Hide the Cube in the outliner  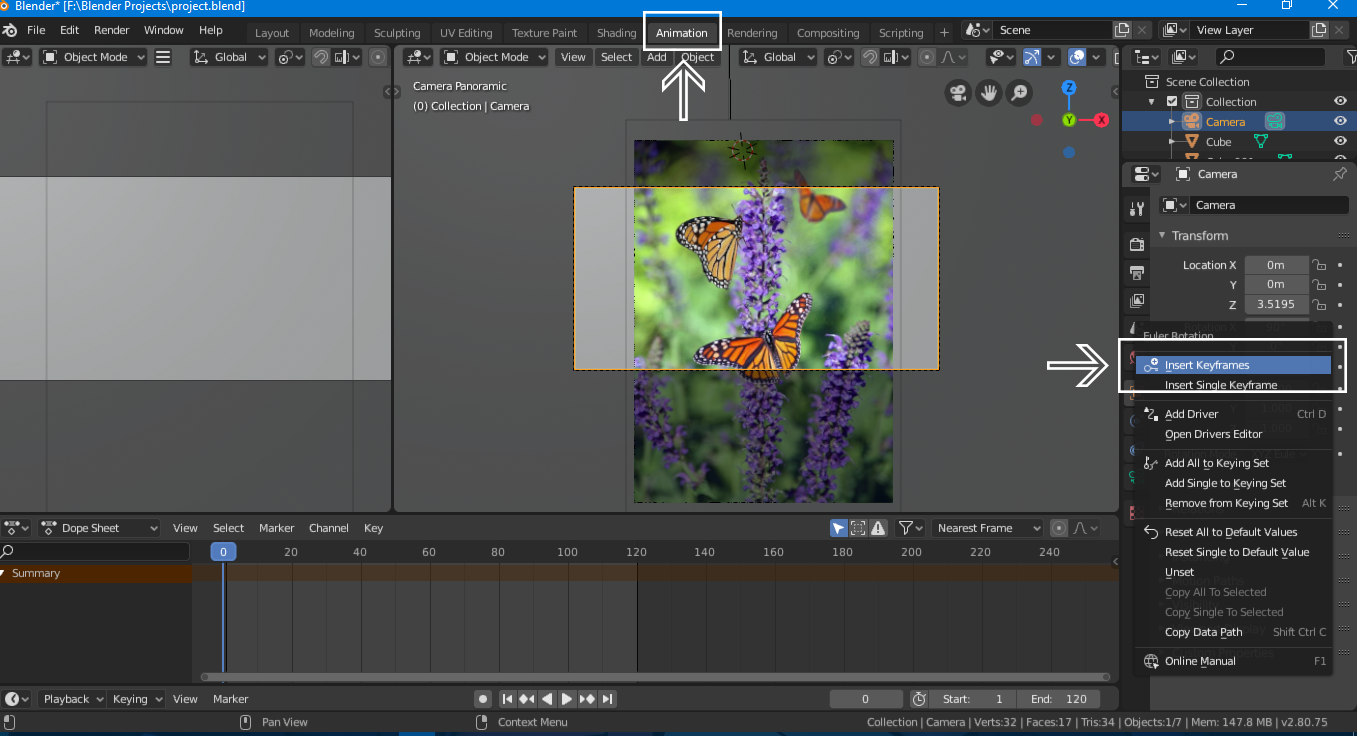tap(1340, 142)
